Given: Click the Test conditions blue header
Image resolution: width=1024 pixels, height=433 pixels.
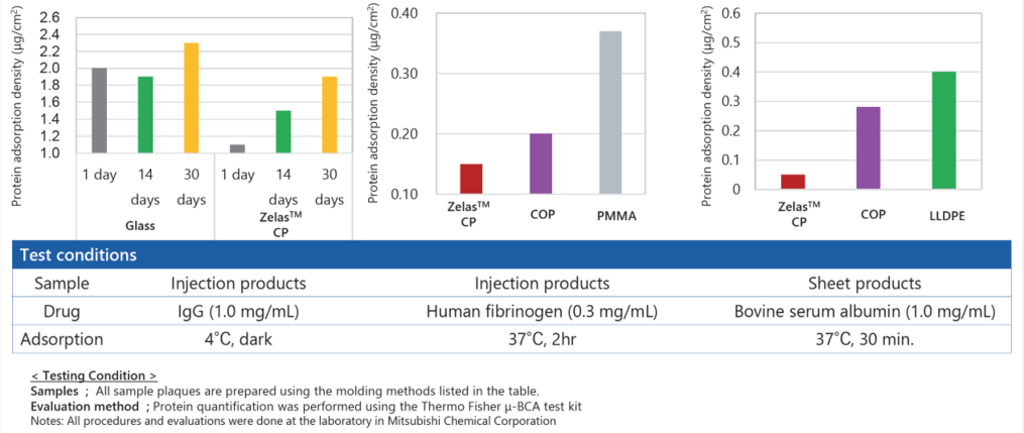Looking at the screenshot, I should (512, 255).
